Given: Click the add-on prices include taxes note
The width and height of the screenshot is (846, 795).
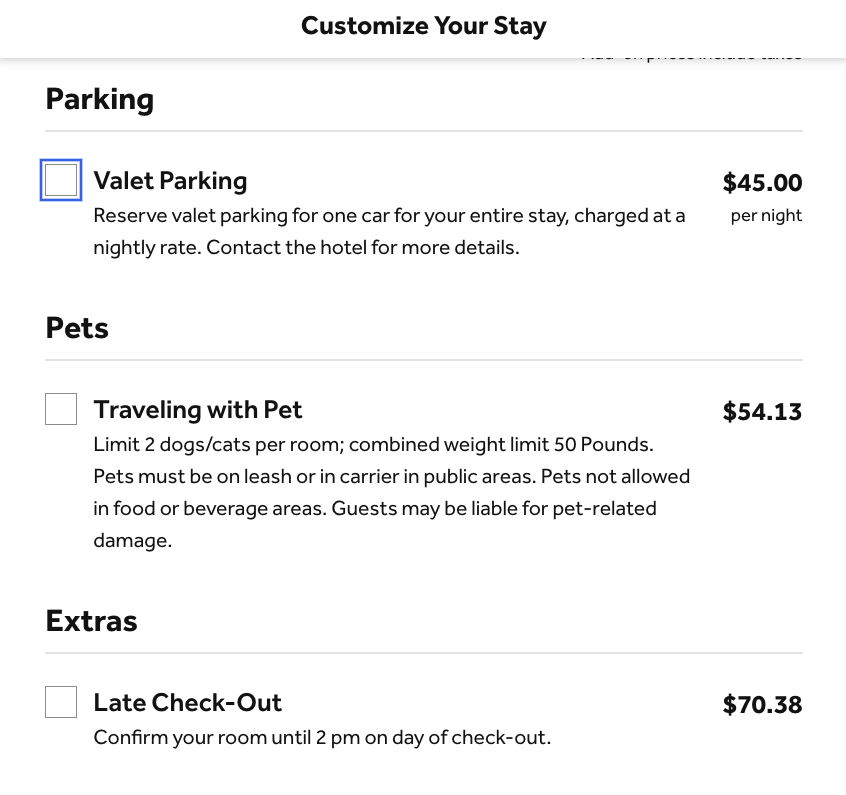Looking at the screenshot, I should [692, 53].
